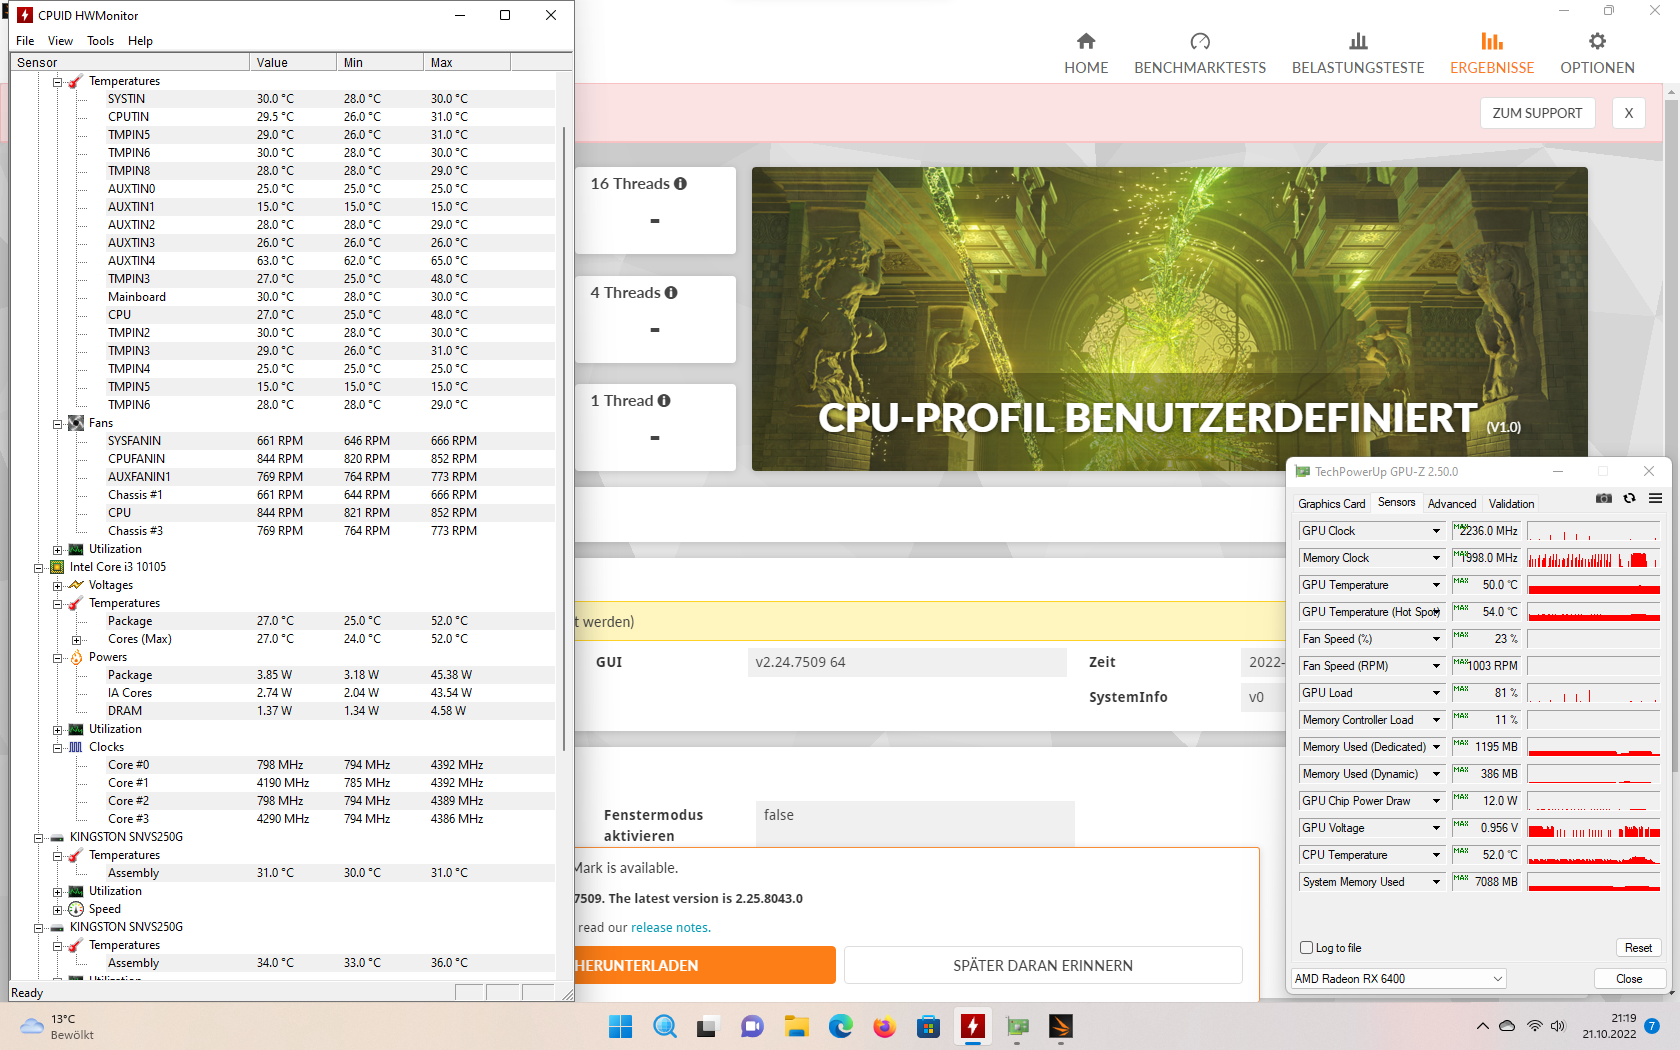
Task: Open the BELASTUNGSTESTE section
Action: pos(1357,50)
